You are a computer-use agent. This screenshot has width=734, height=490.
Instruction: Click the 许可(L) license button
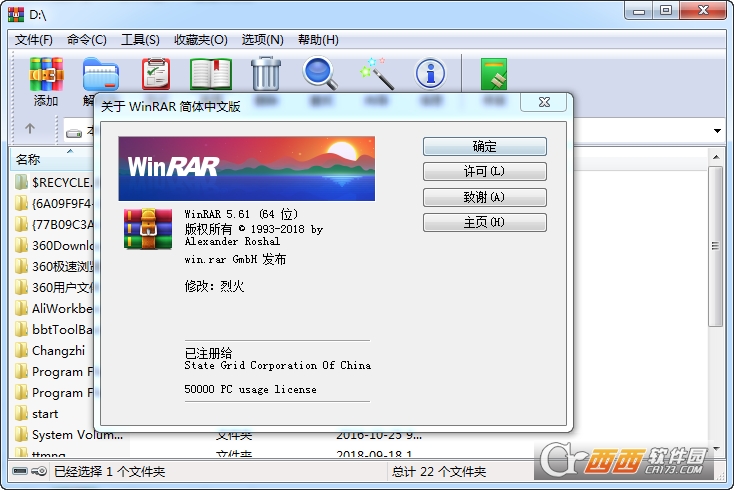[484, 172]
